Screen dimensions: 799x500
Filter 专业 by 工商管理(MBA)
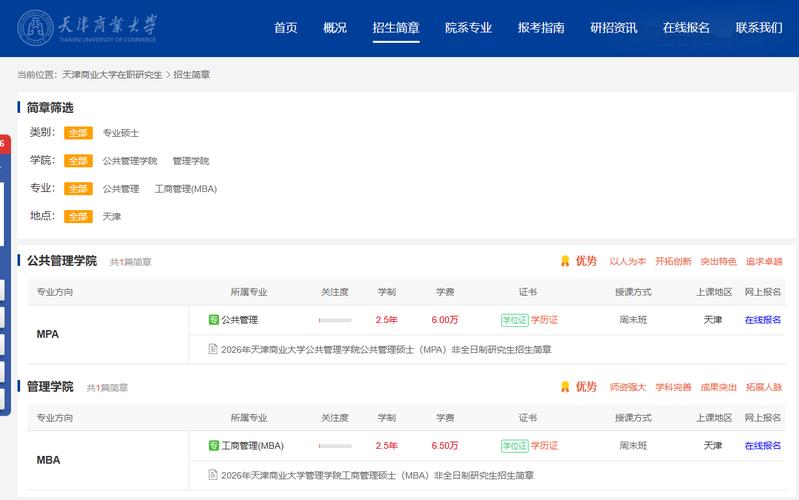point(186,189)
